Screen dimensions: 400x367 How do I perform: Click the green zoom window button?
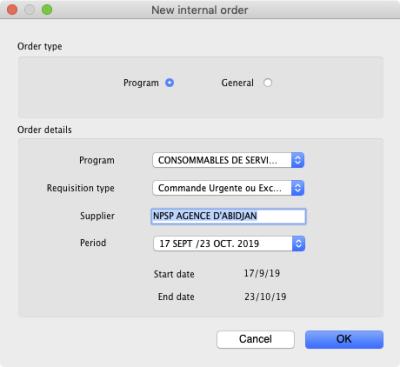coord(47,10)
